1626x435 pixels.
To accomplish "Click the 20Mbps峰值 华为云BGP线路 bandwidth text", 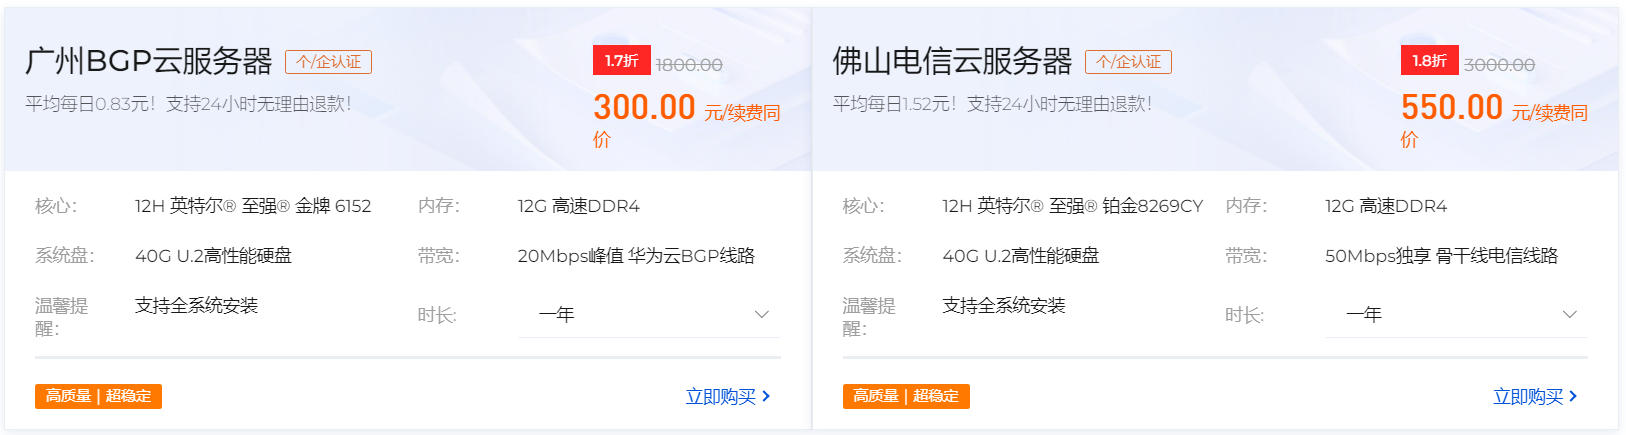I will [636, 256].
